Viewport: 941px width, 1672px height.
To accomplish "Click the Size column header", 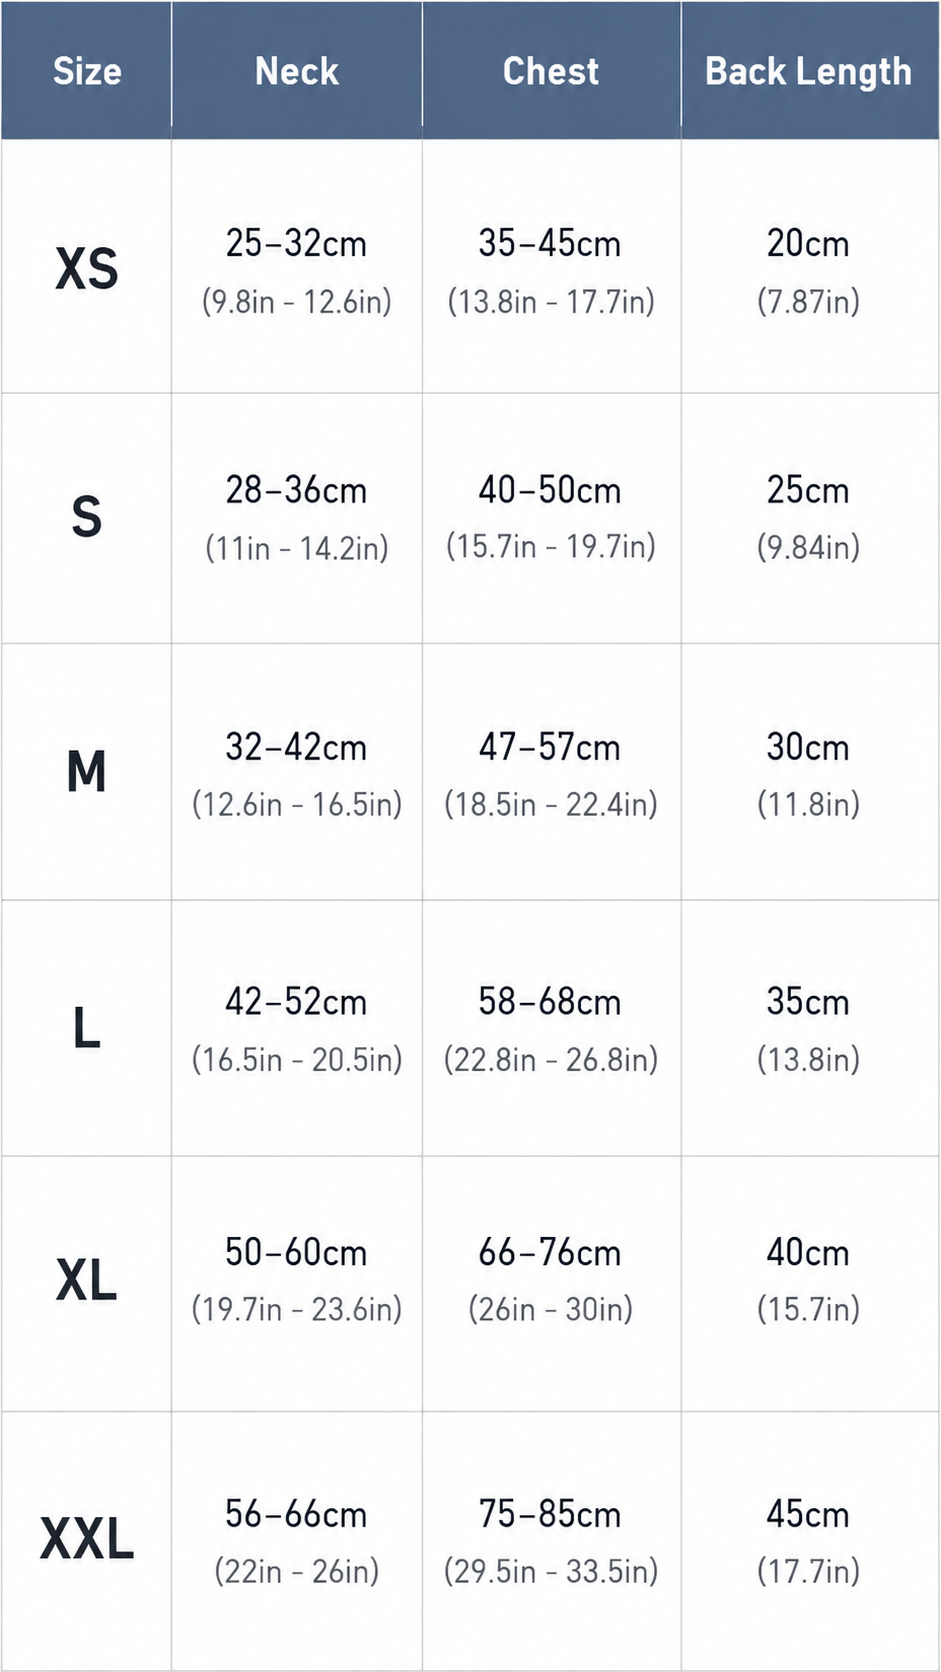I will [x=87, y=71].
